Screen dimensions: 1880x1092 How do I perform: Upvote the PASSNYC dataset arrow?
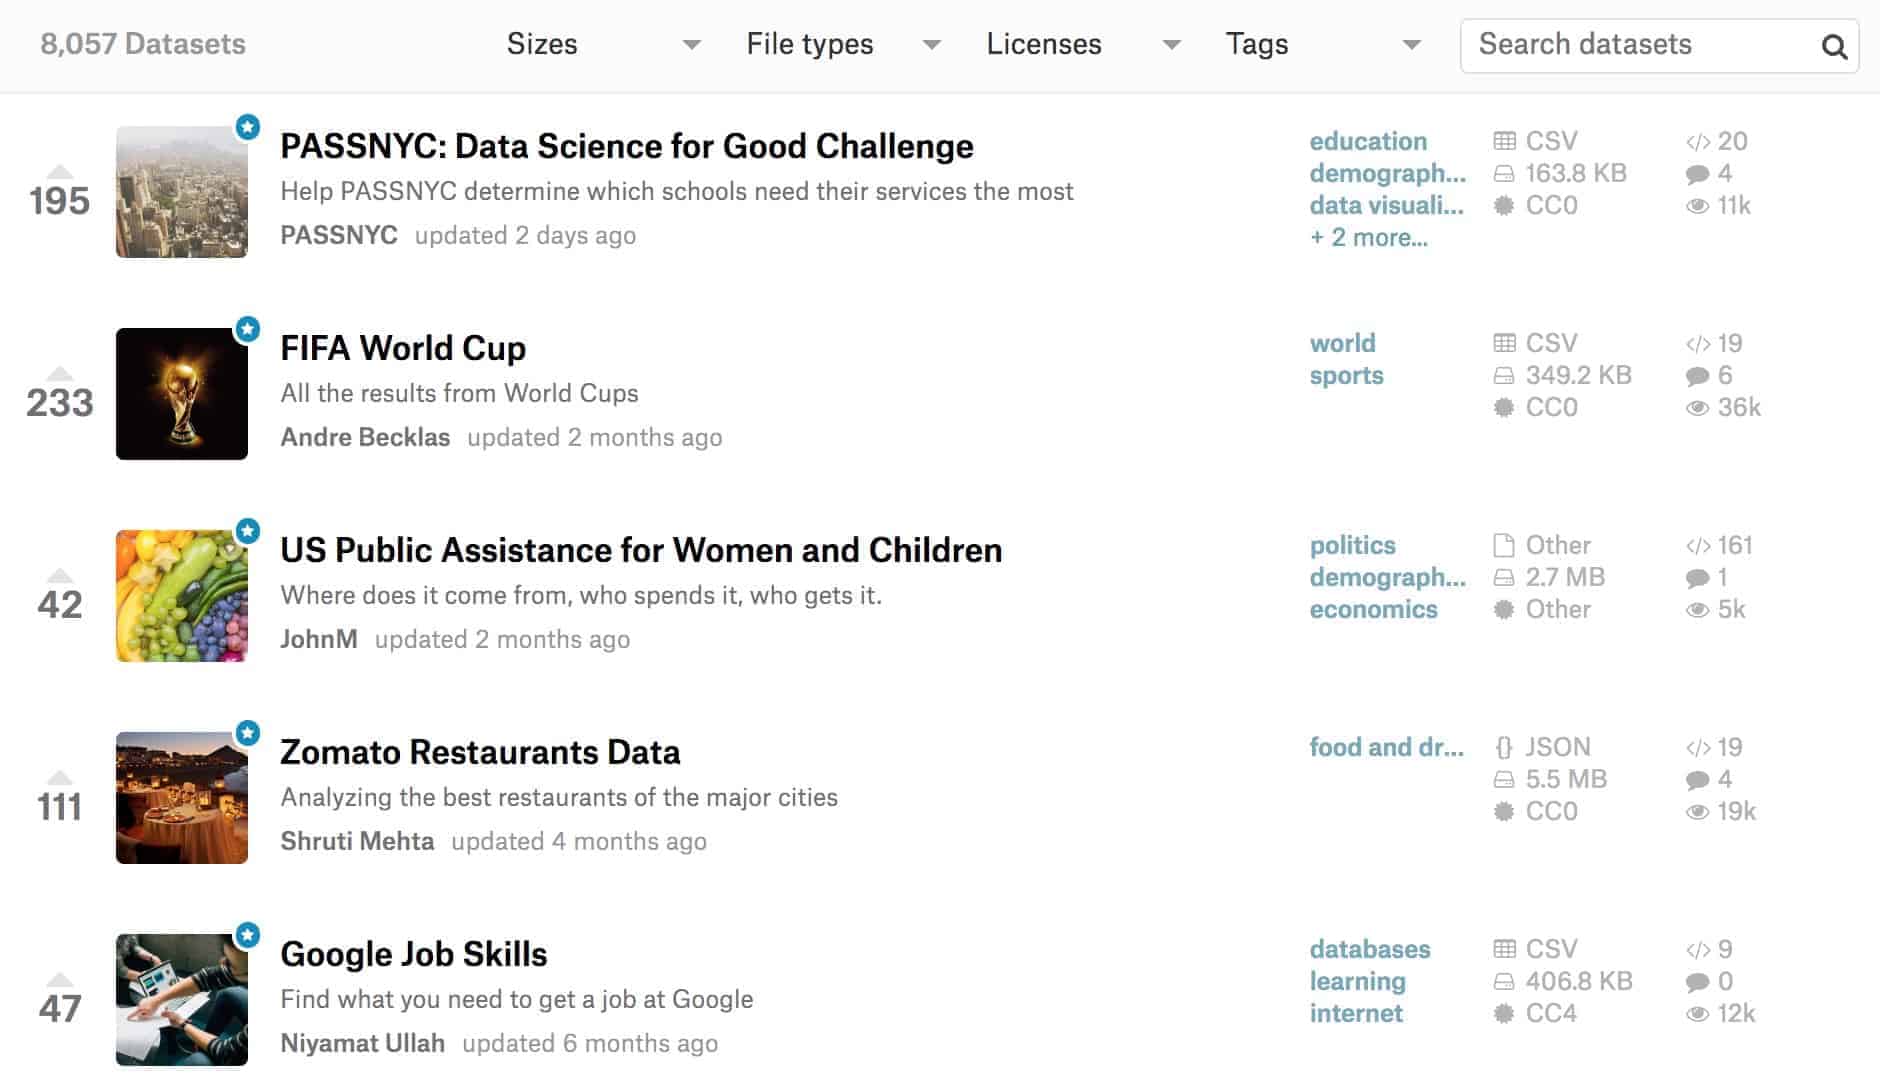click(x=60, y=171)
